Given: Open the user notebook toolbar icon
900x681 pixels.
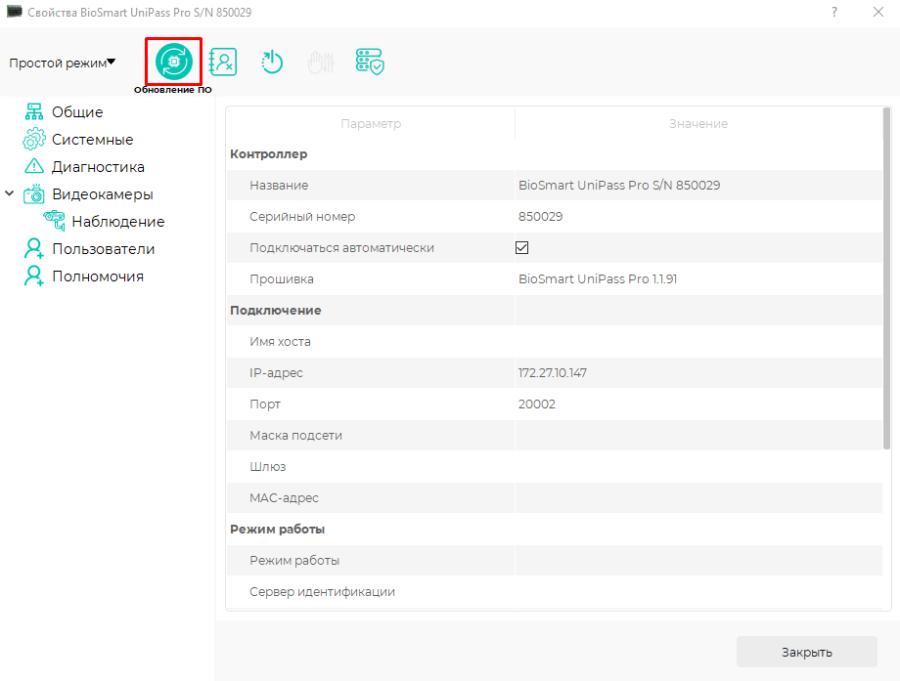Looking at the screenshot, I should tap(223, 61).
